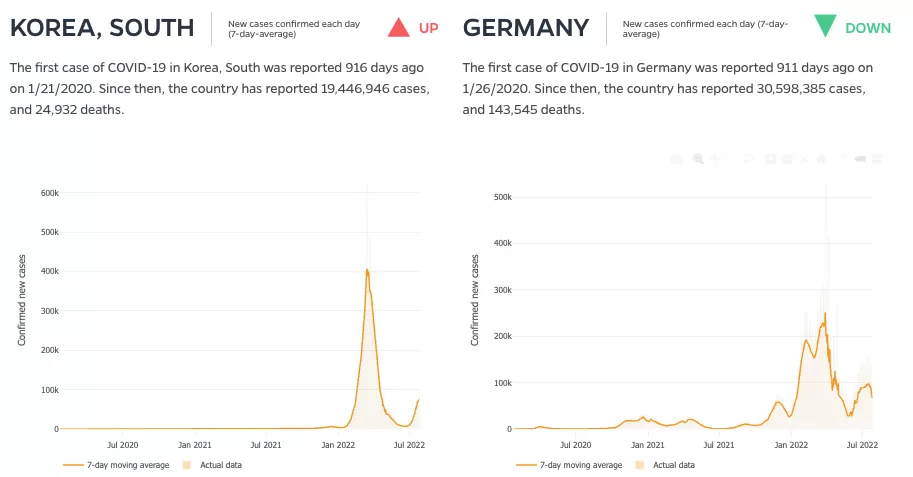Enable show closest data on hover icon
This screenshot has width=913, height=477.
[x=860, y=159]
